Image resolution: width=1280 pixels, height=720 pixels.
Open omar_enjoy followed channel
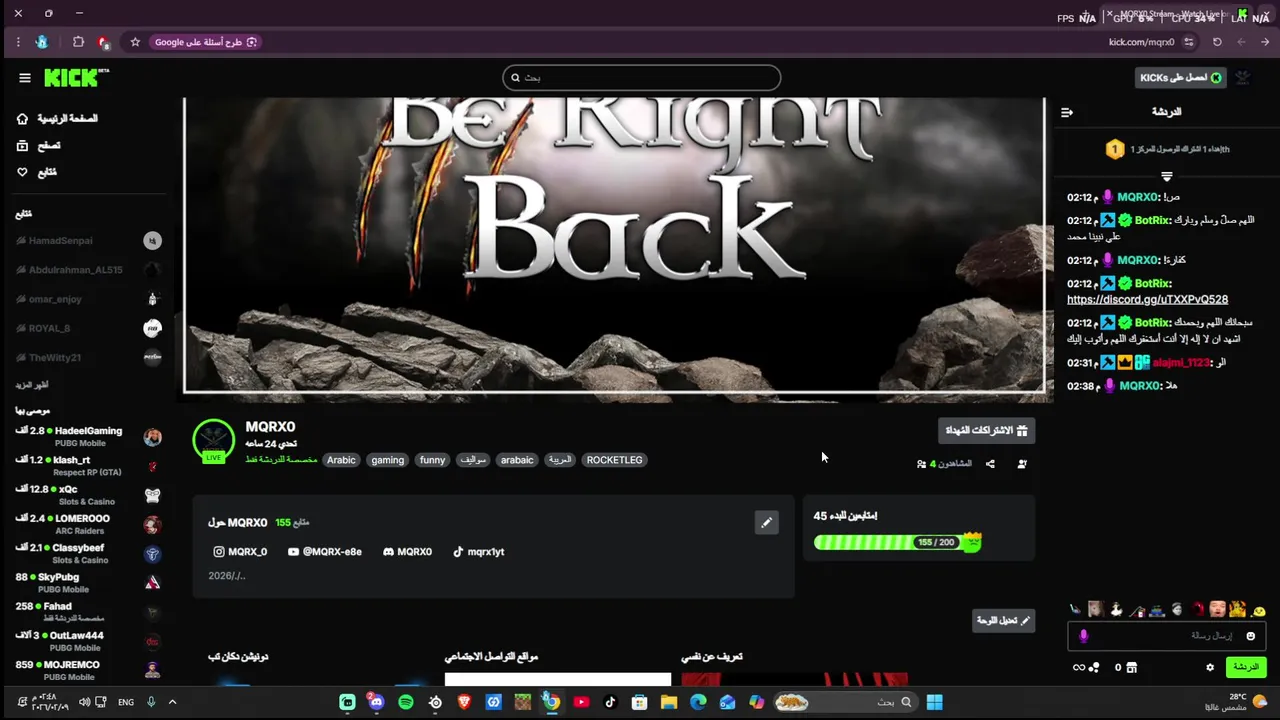coord(88,299)
